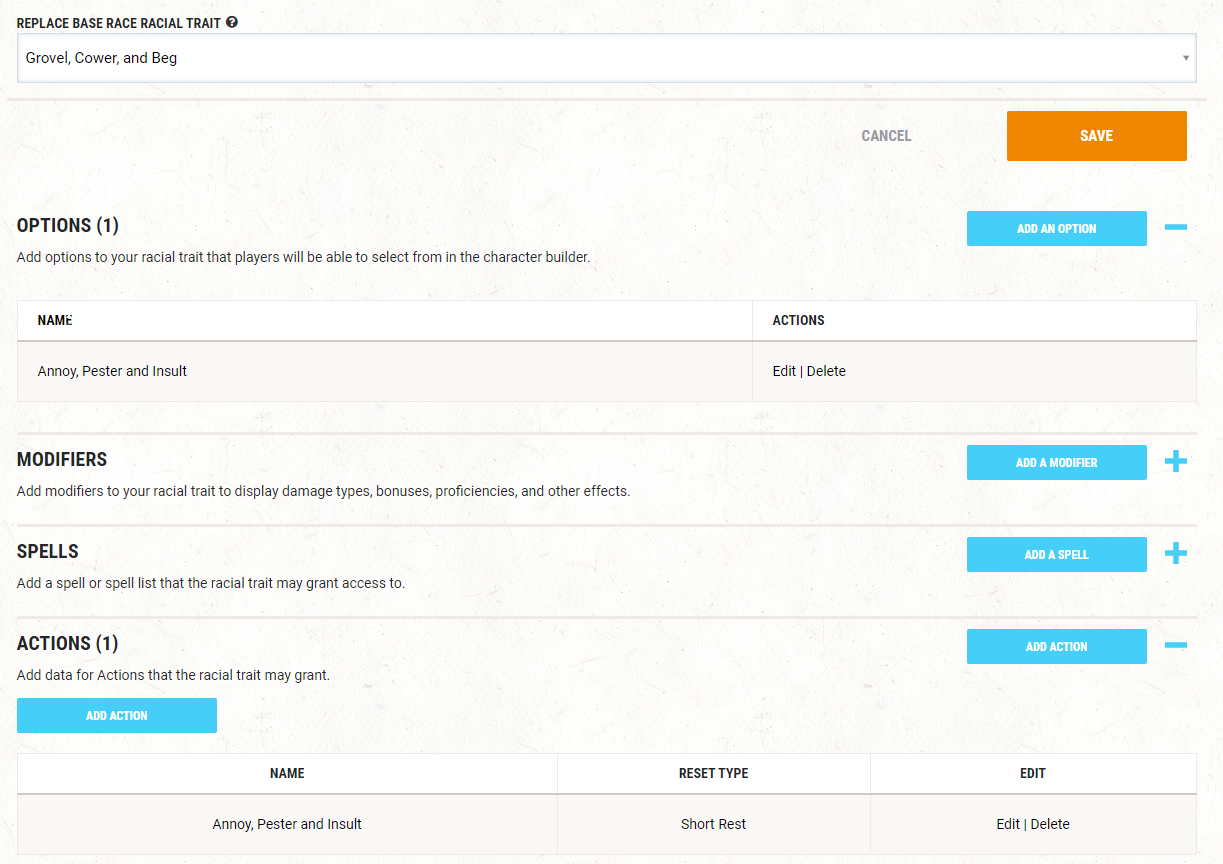Cancel the racial trait edit
Viewport: 1223px width, 864px height.
click(x=886, y=136)
